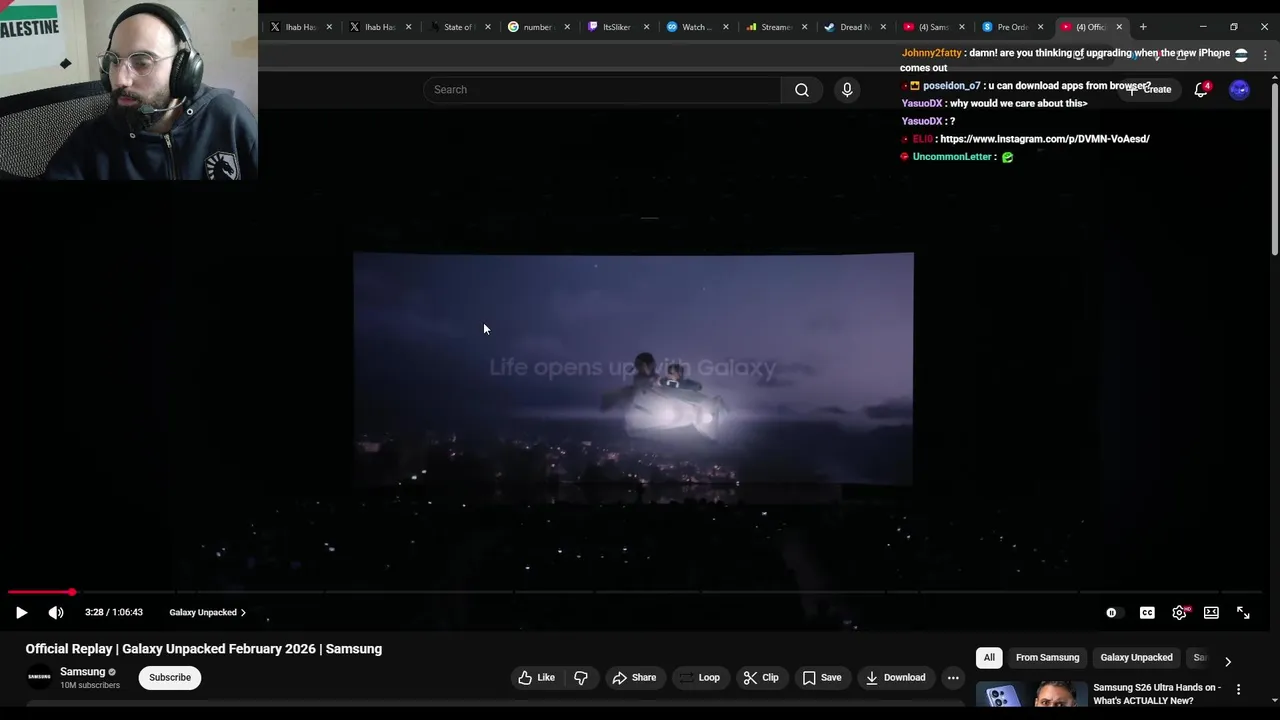Switch to theater mode
This screenshot has height=720, width=1280.
tap(1211, 612)
